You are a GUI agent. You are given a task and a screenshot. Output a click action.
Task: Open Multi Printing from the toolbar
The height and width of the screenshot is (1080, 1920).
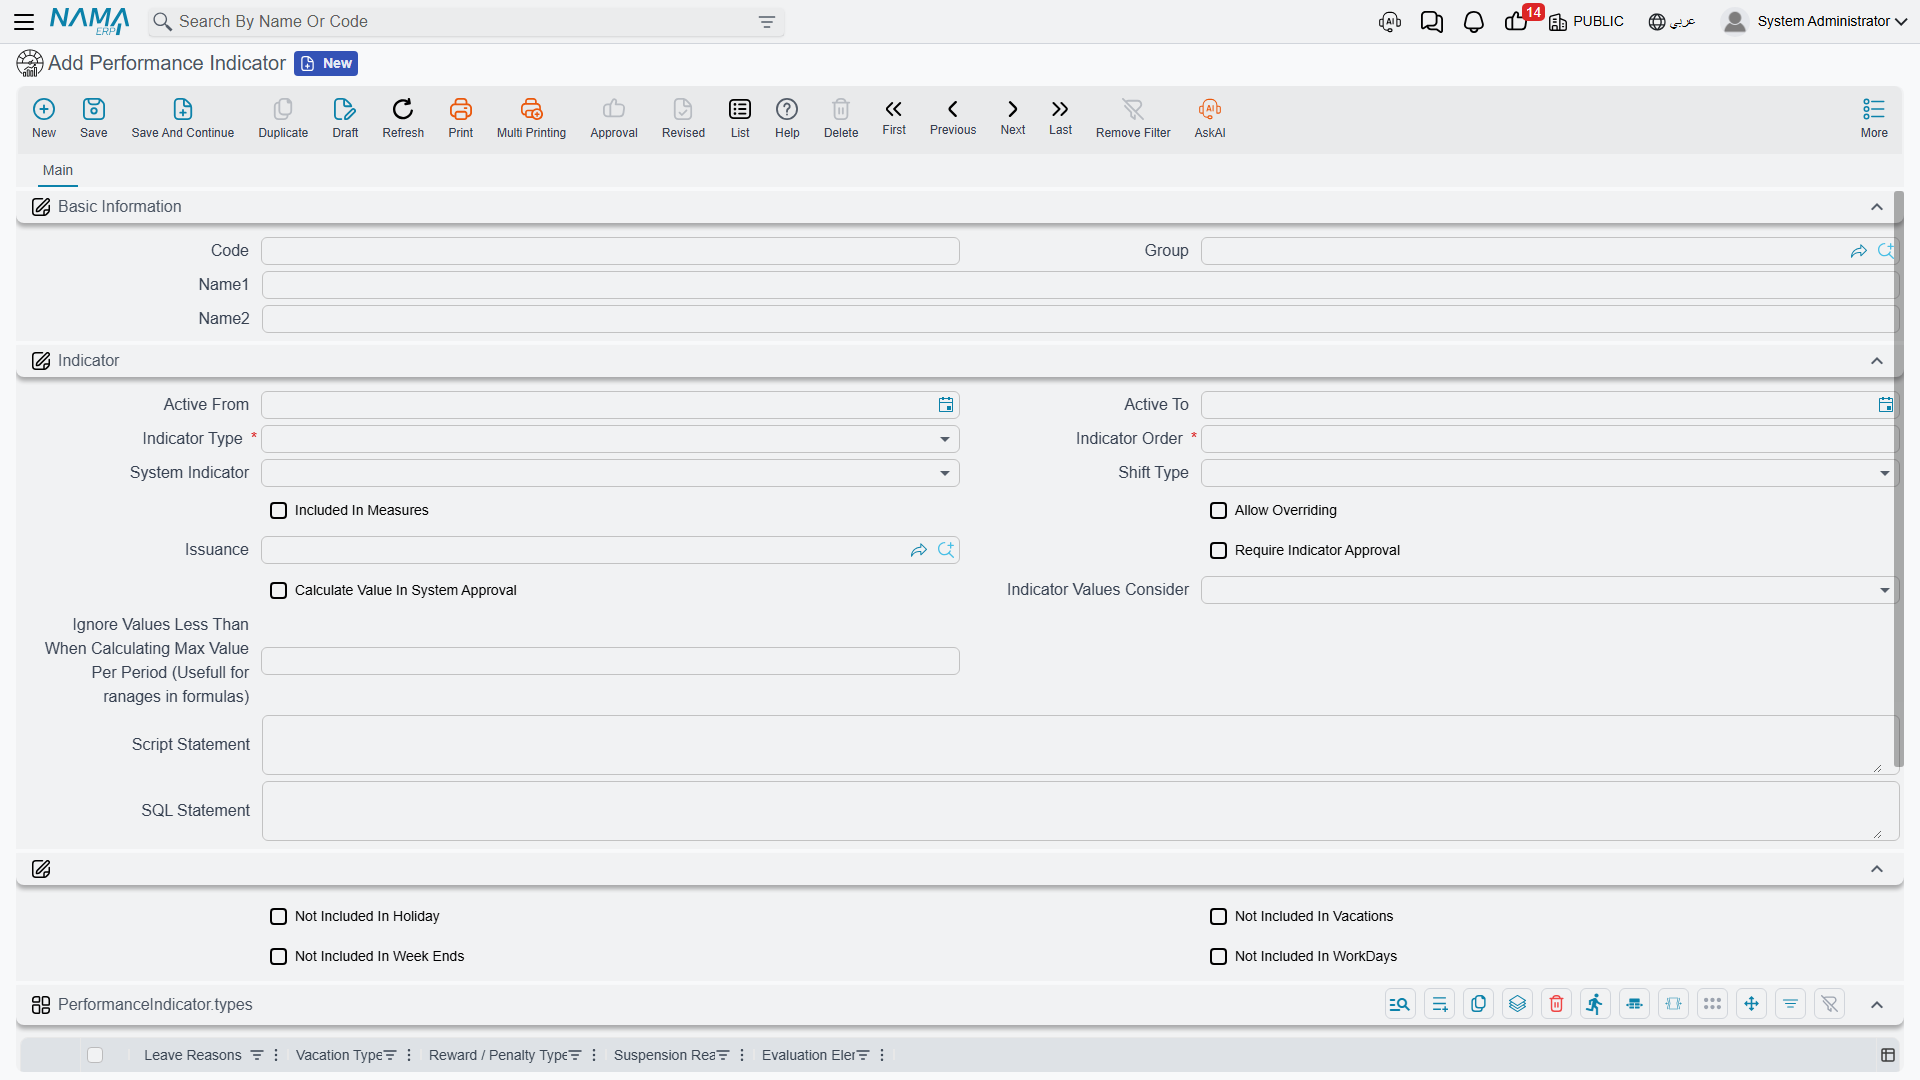[x=531, y=109]
